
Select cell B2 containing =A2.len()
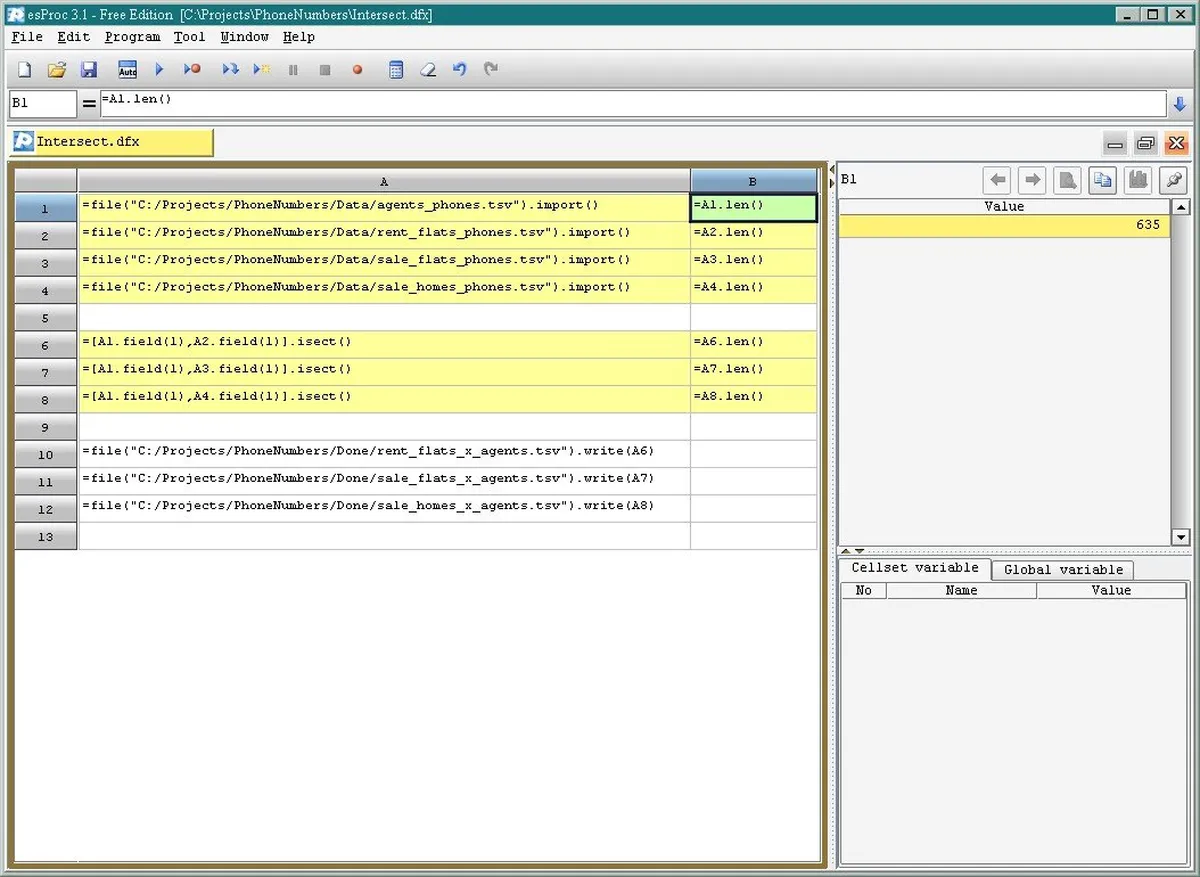coord(753,236)
